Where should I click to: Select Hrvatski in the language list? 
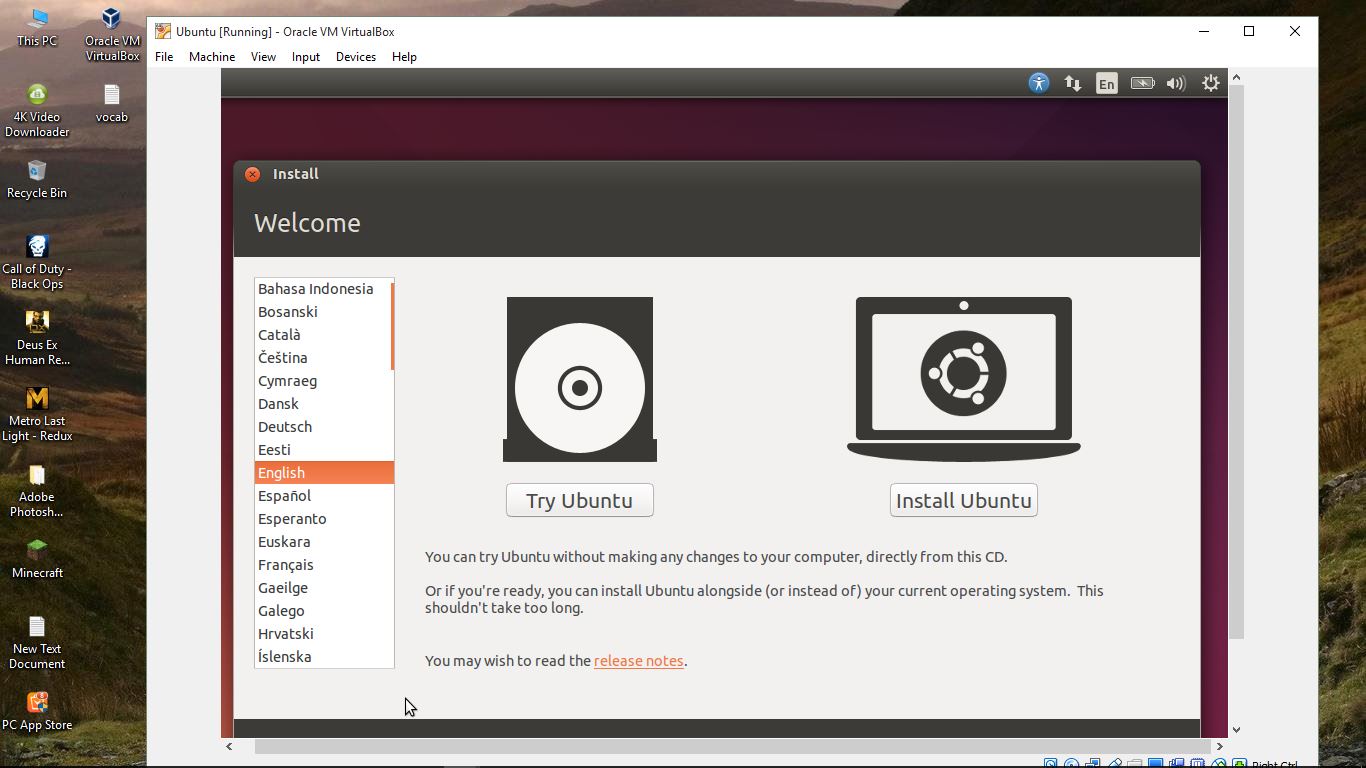coord(323,634)
